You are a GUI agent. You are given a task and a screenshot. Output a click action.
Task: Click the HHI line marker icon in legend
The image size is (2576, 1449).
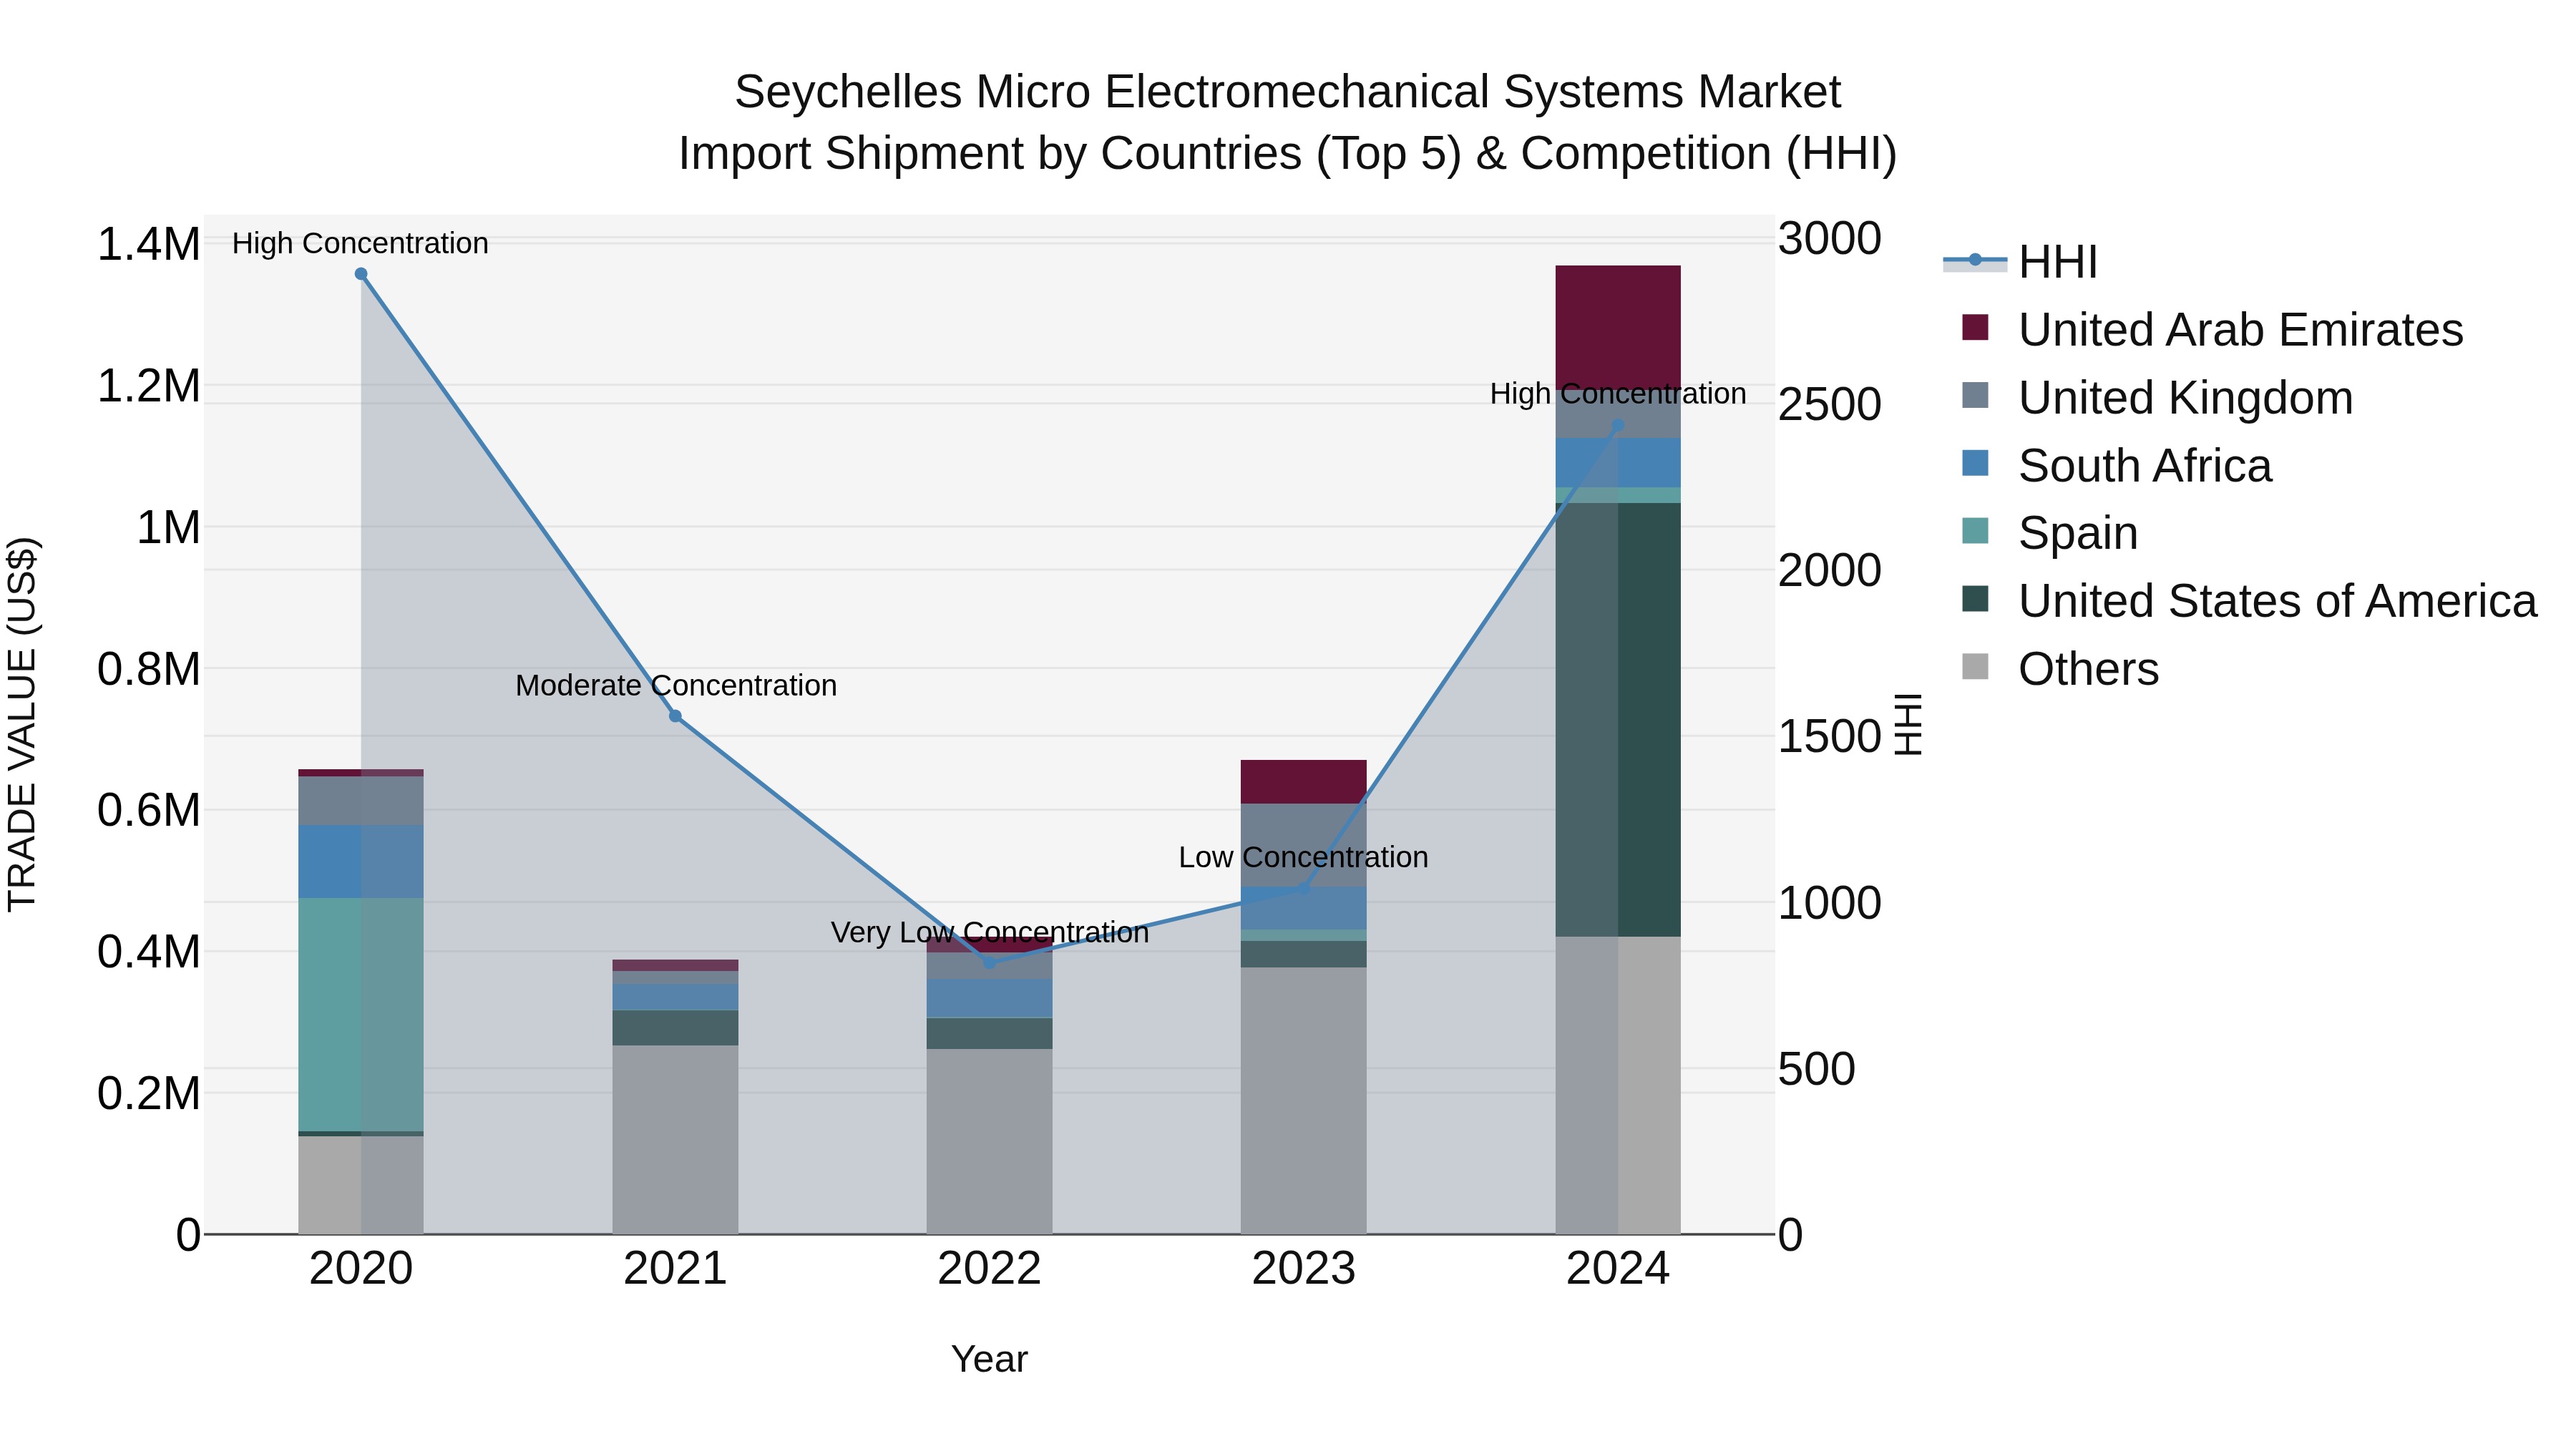[x=1975, y=261]
